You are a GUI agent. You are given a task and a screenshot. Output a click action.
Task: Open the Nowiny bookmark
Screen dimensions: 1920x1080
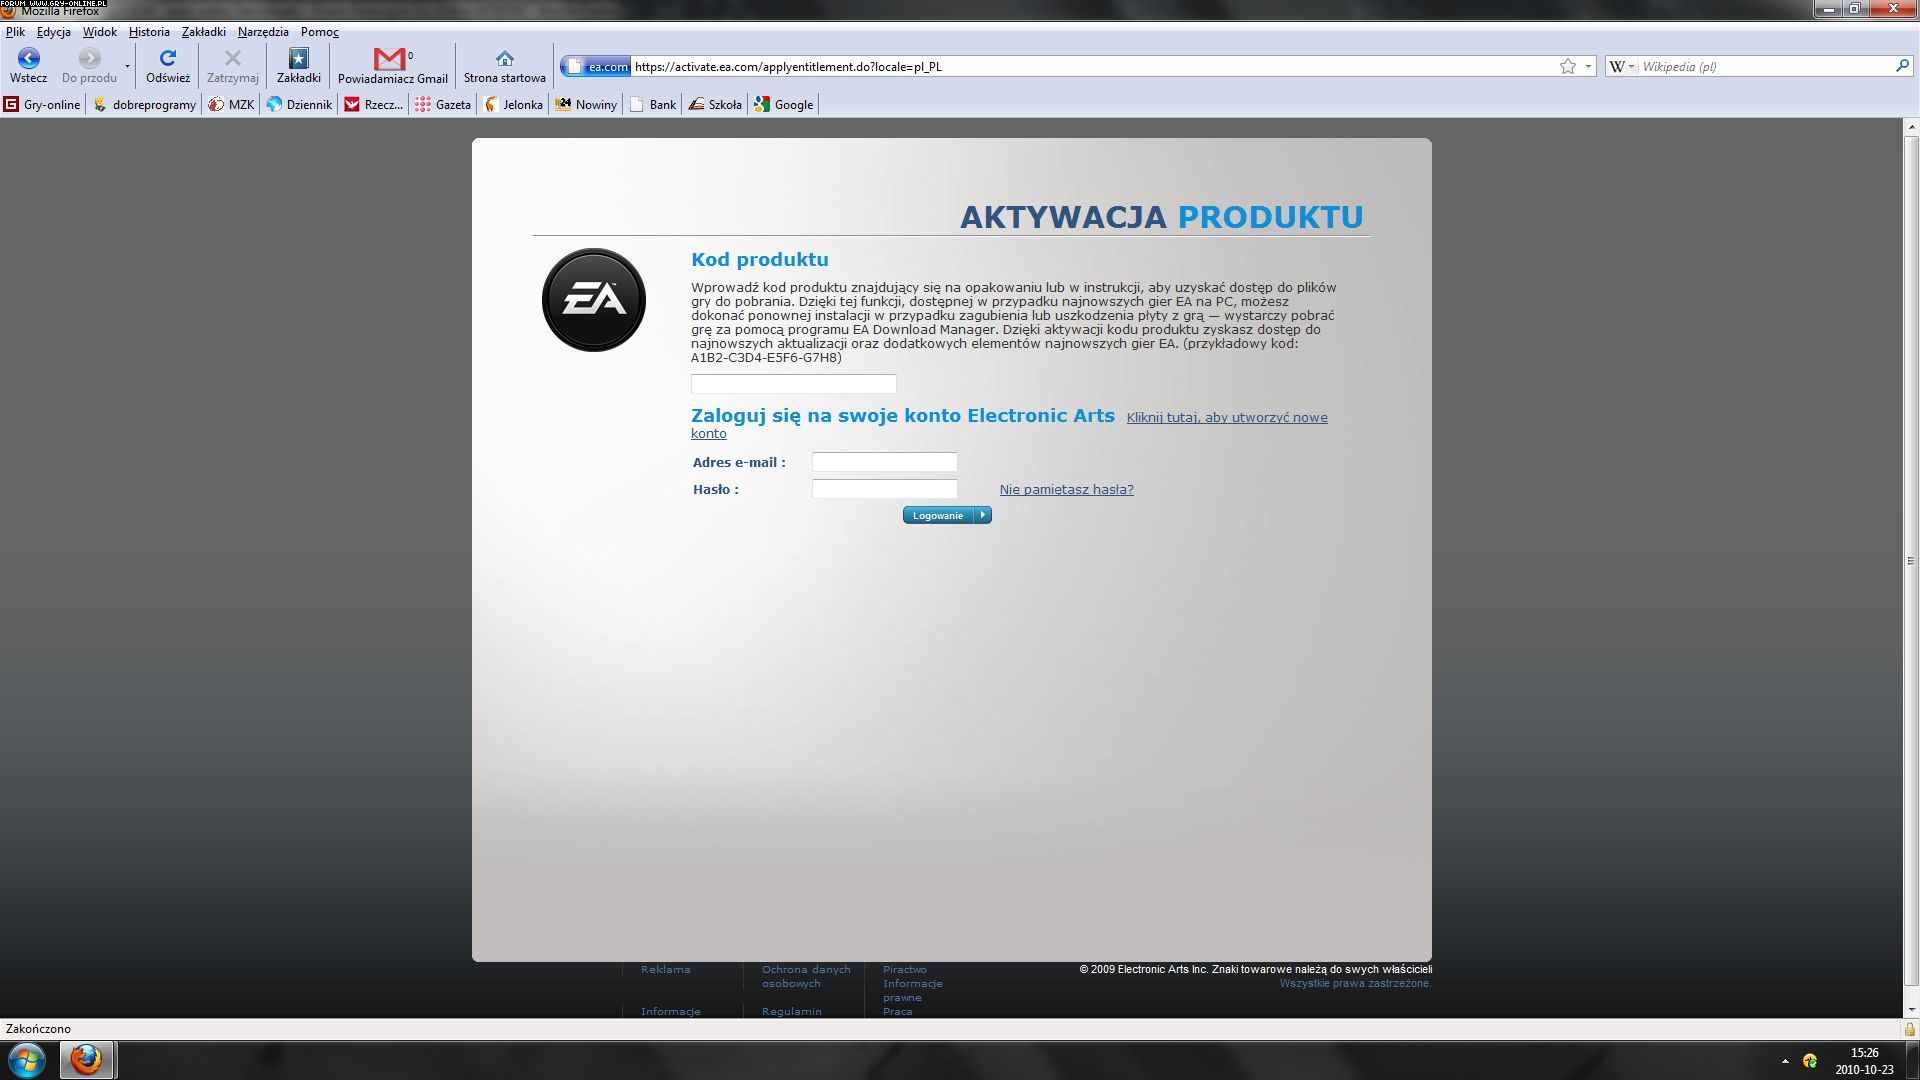[x=586, y=104]
